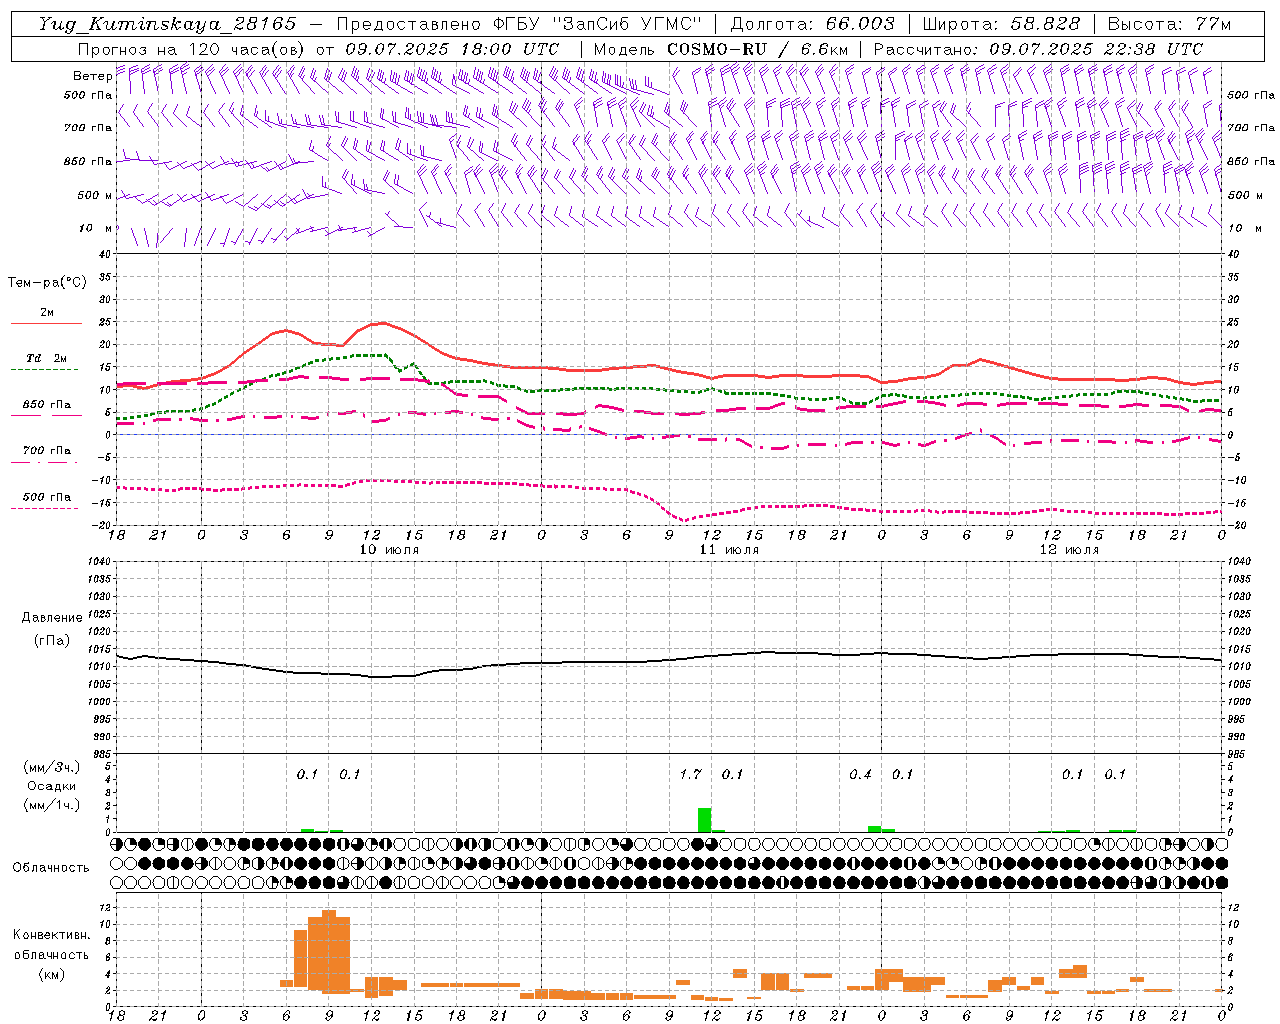Select the provider text ФГБУ "ЗапСиб УГМС"
The width and height of the screenshot is (1280, 1024).
(598, 24)
